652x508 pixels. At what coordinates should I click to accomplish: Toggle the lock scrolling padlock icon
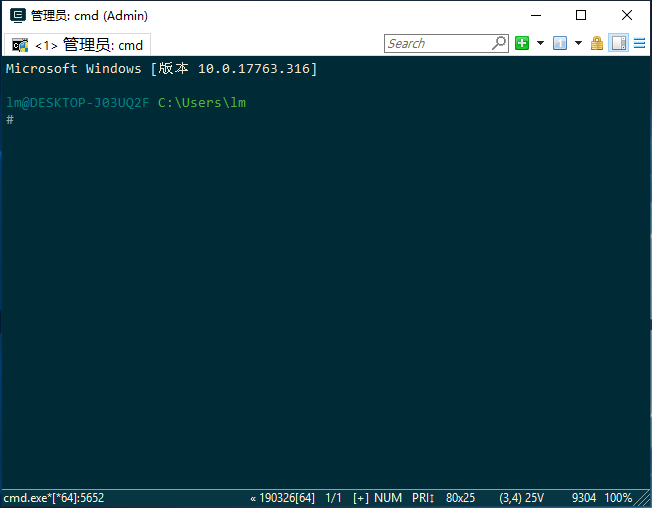click(597, 43)
